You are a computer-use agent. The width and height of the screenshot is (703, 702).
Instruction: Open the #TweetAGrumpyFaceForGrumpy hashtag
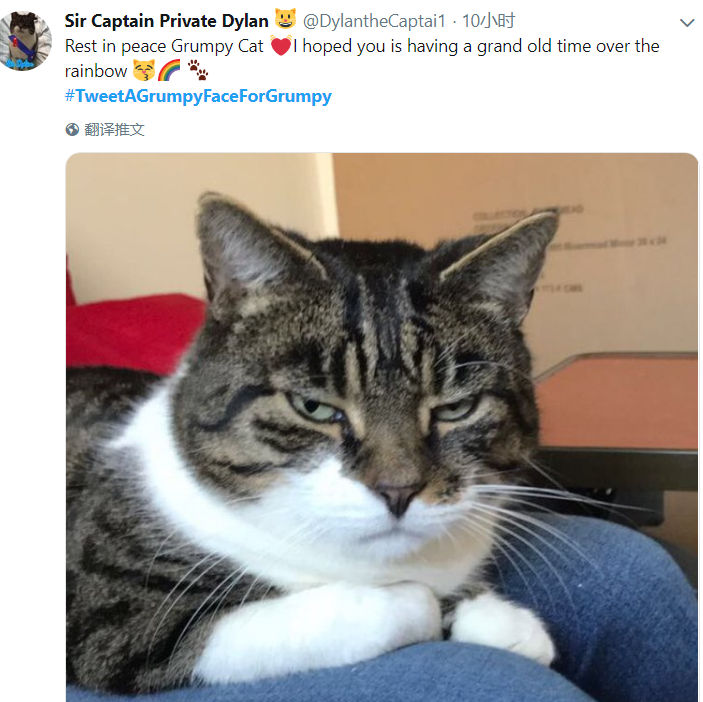point(198,96)
